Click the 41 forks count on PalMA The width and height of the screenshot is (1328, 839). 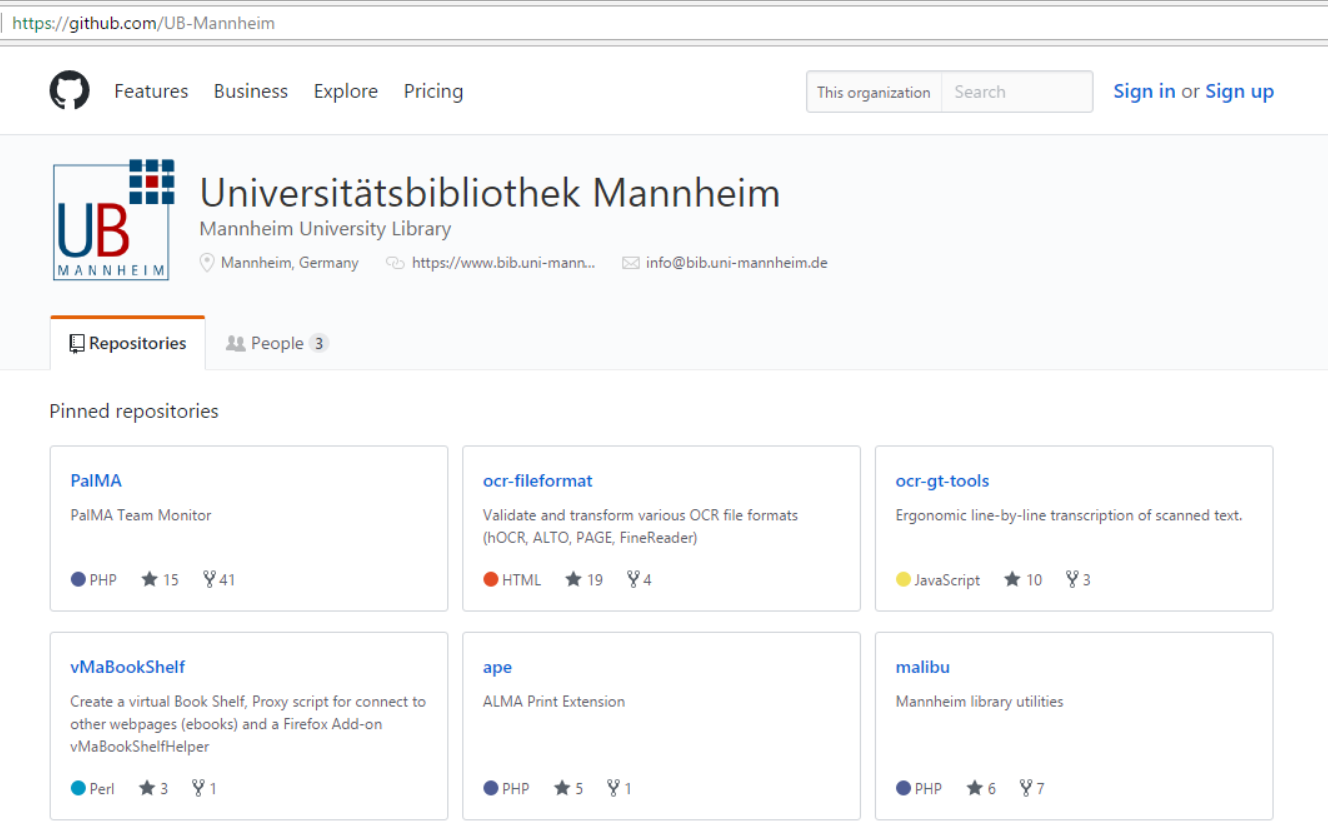point(227,580)
